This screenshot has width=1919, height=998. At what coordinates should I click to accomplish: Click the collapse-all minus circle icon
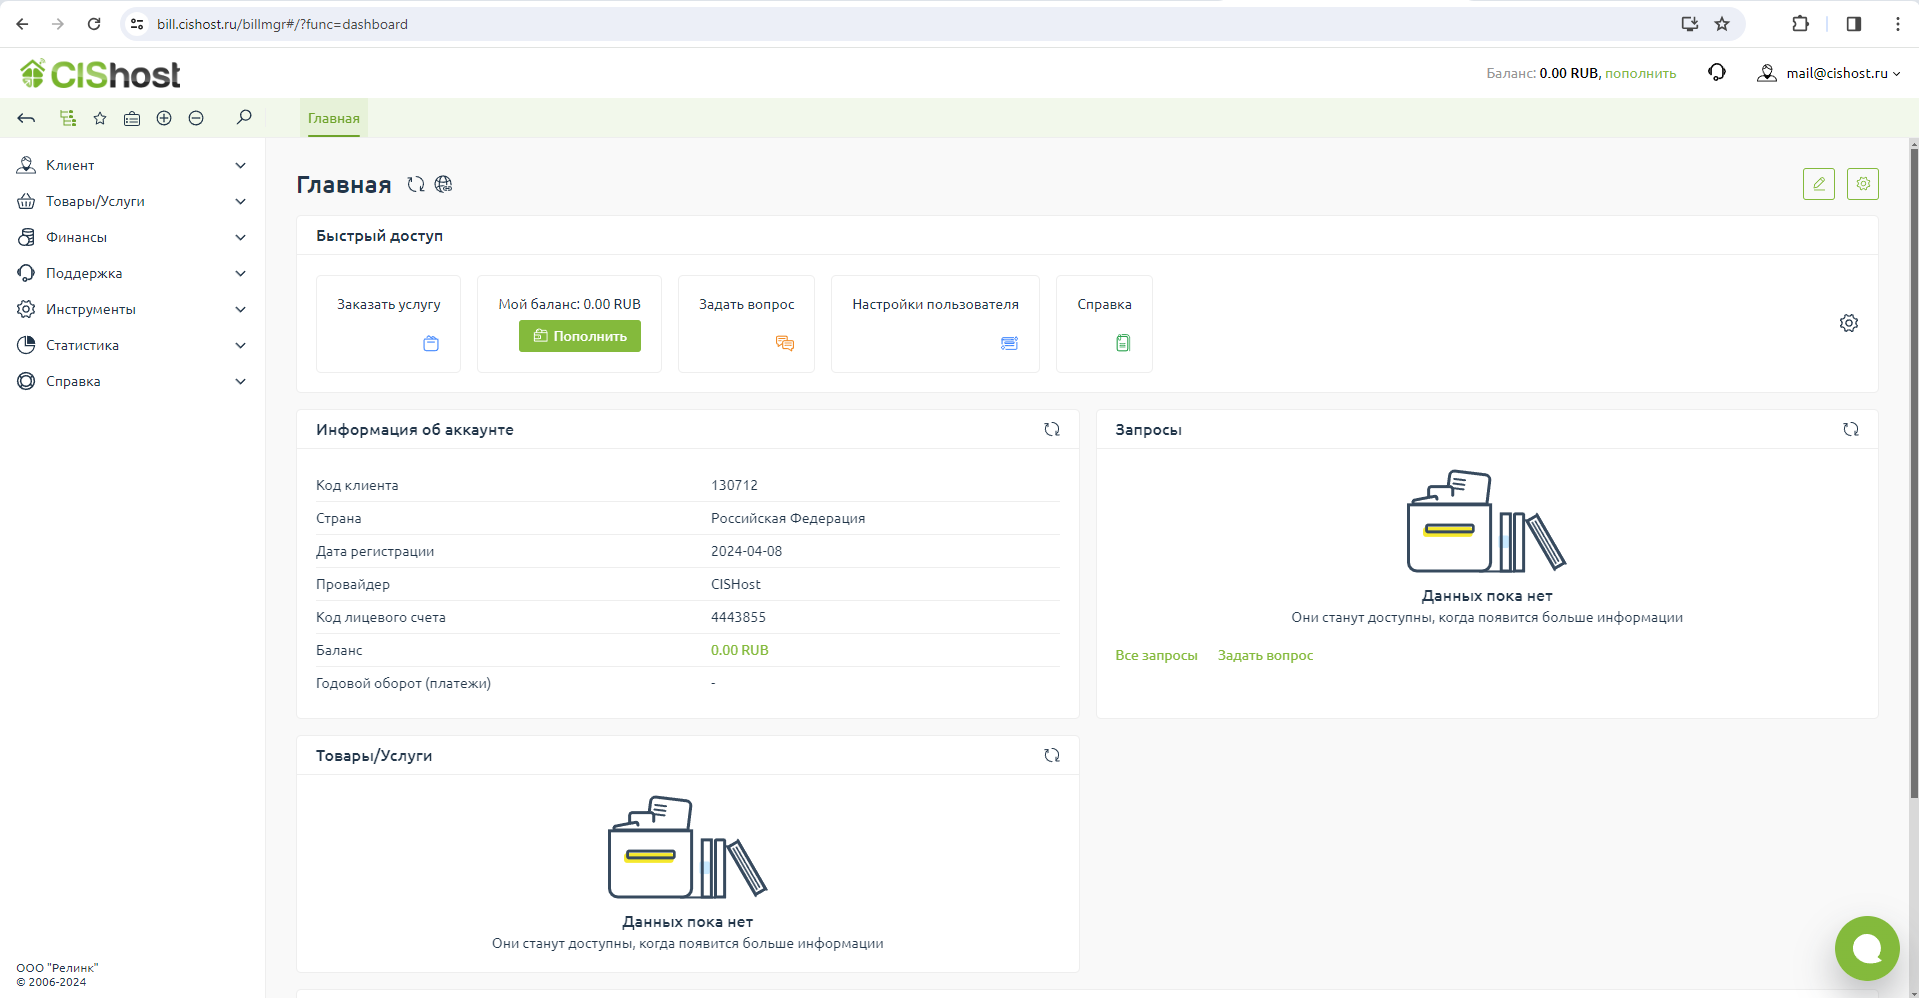[x=196, y=118]
